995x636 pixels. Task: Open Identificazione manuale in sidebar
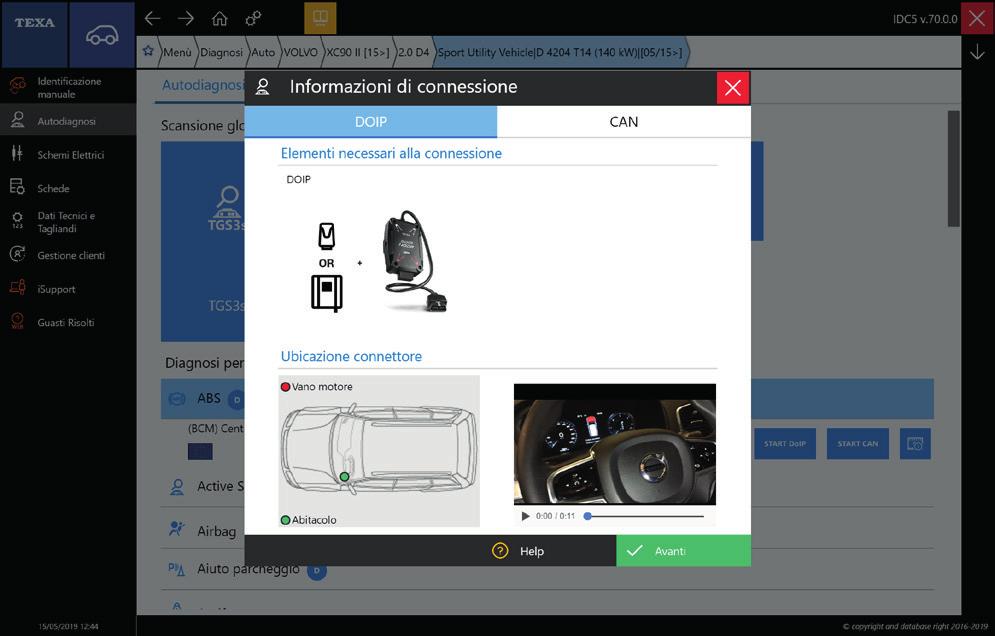68,88
